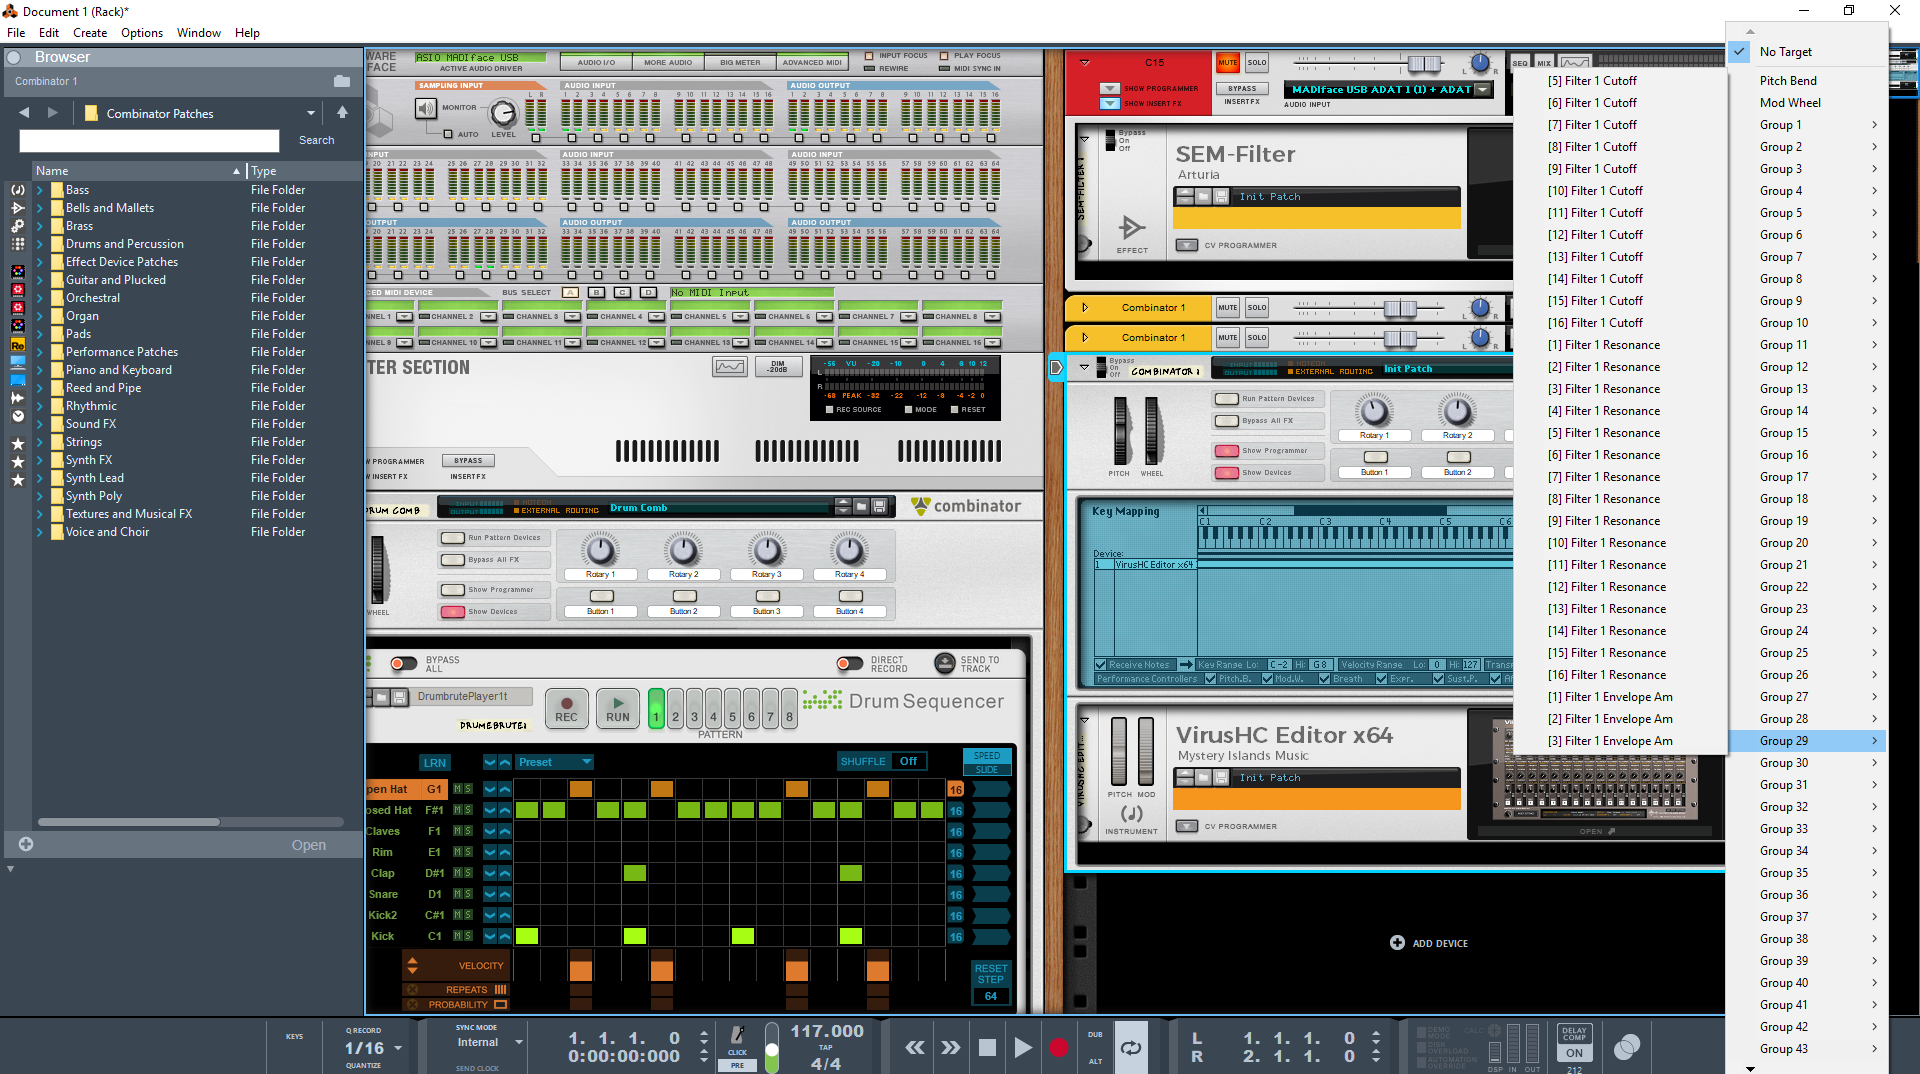The width and height of the screenshot is (1920, 1074).
Task: Expand the Bass folder
Action: coord(40,190)
